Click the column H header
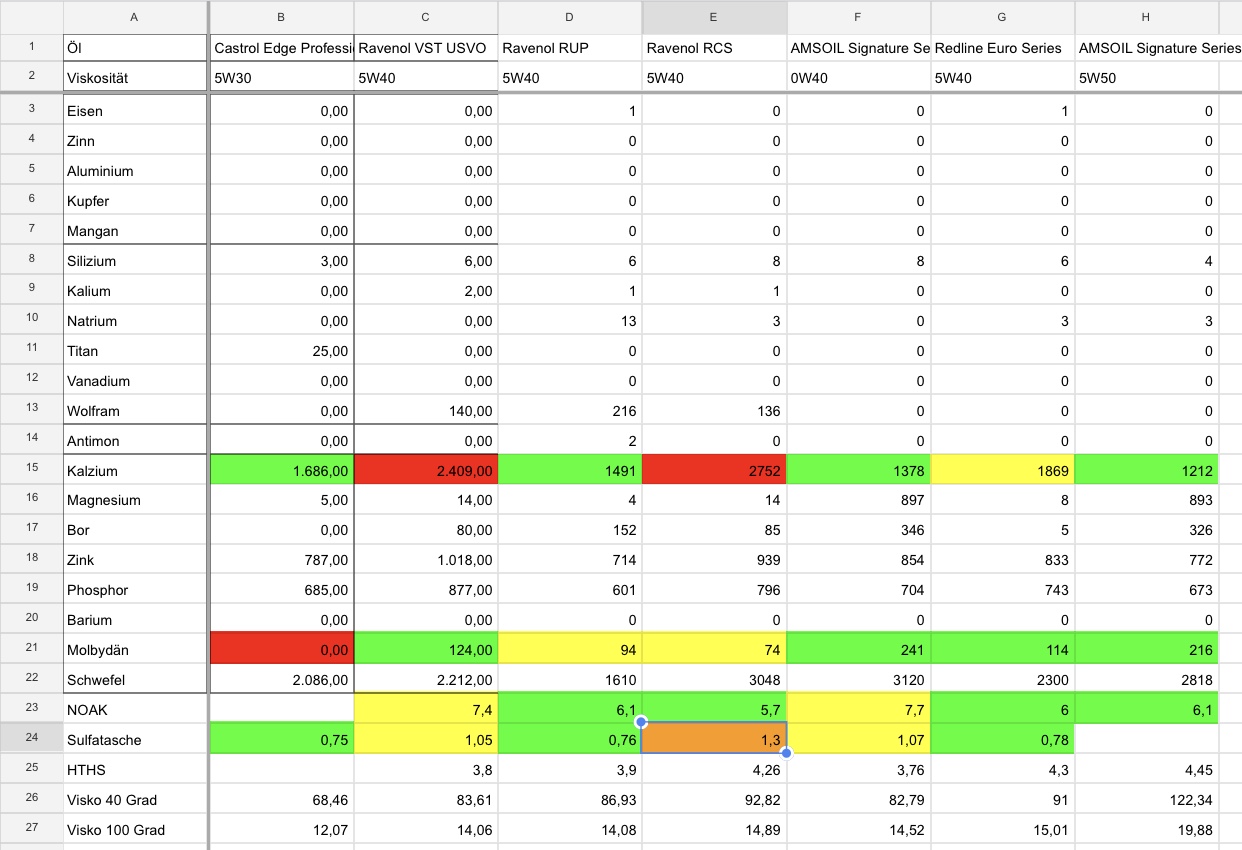1242x850 pixels. click(1146, 16)
